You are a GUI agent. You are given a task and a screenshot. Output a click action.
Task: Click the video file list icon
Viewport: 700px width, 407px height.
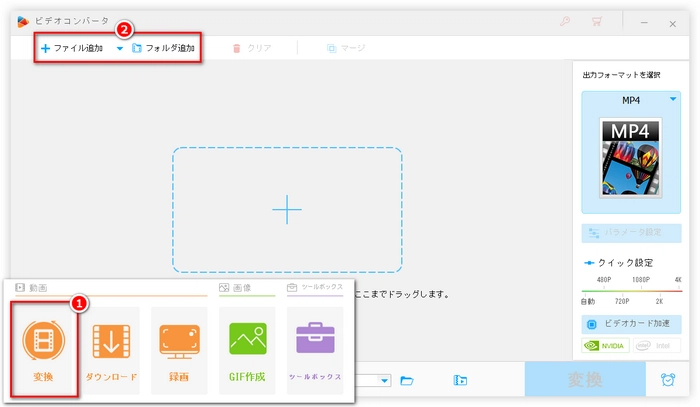click(x=460, y=380)
